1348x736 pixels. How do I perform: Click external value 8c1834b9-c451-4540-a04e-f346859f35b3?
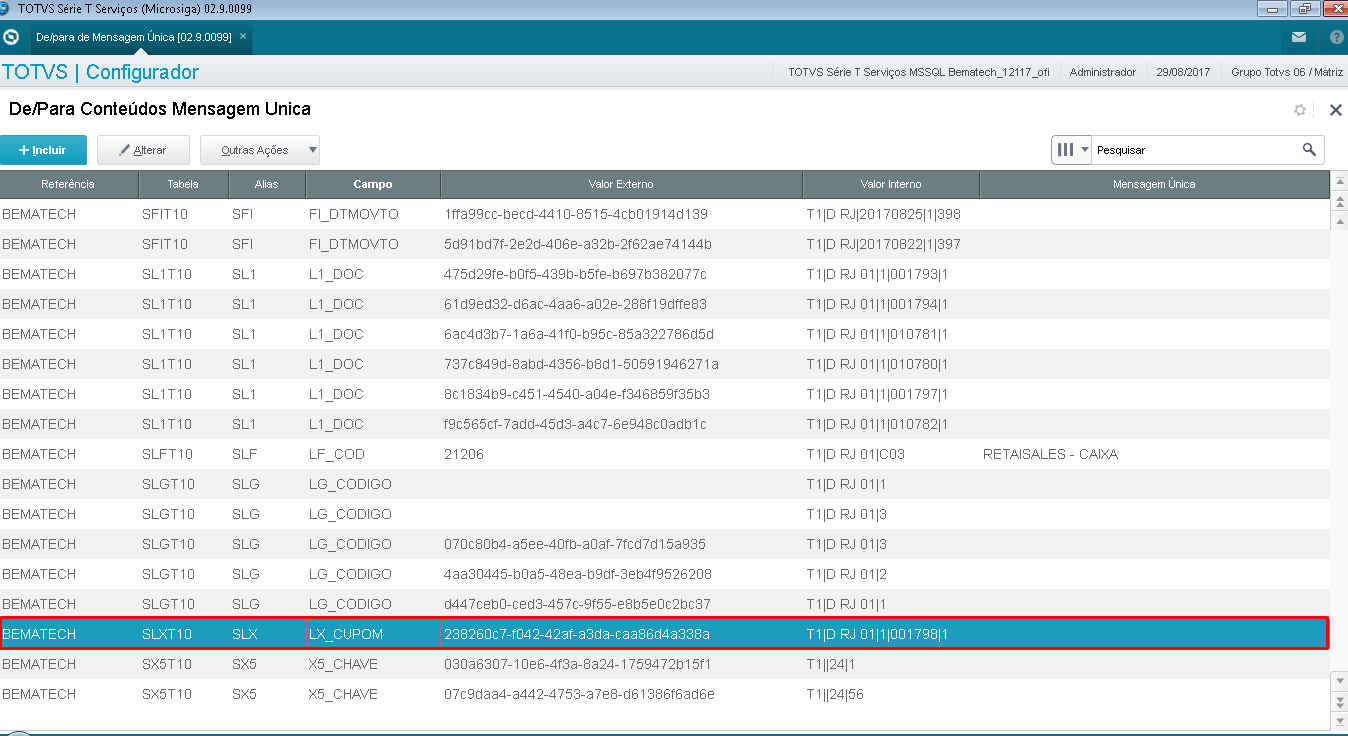(577, 394)
